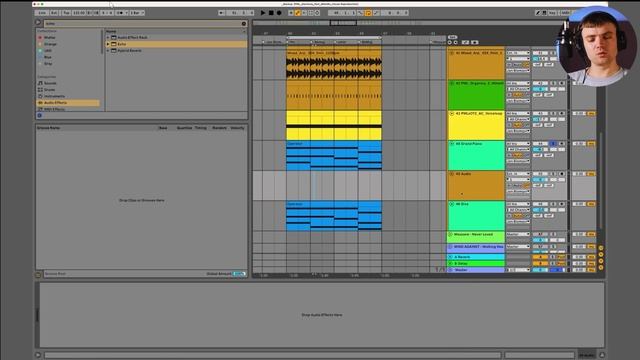Open the Master output dropdown
Image resolution: width=640 pixels, height=360 pixels.
click(518, 270)
